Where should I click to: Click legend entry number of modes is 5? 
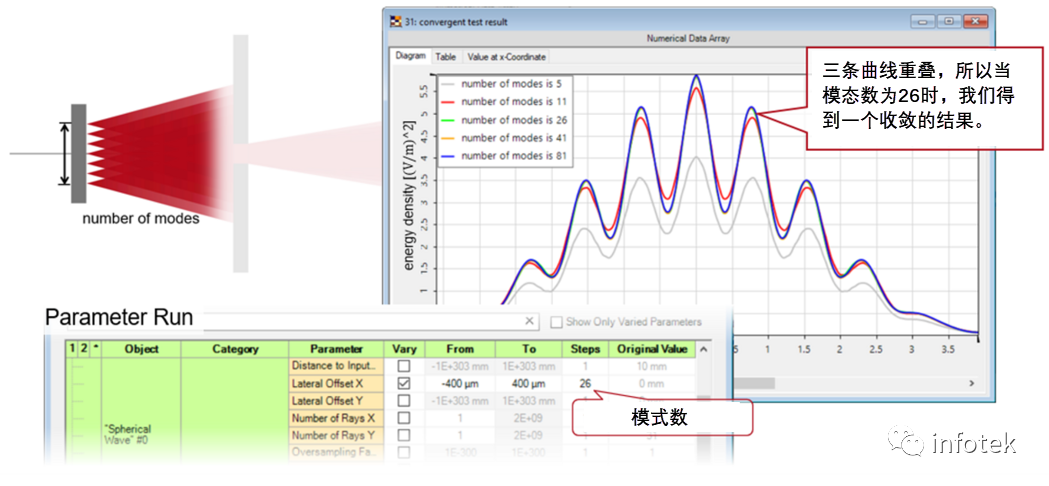pyautogui.click(x=500, y=84)
